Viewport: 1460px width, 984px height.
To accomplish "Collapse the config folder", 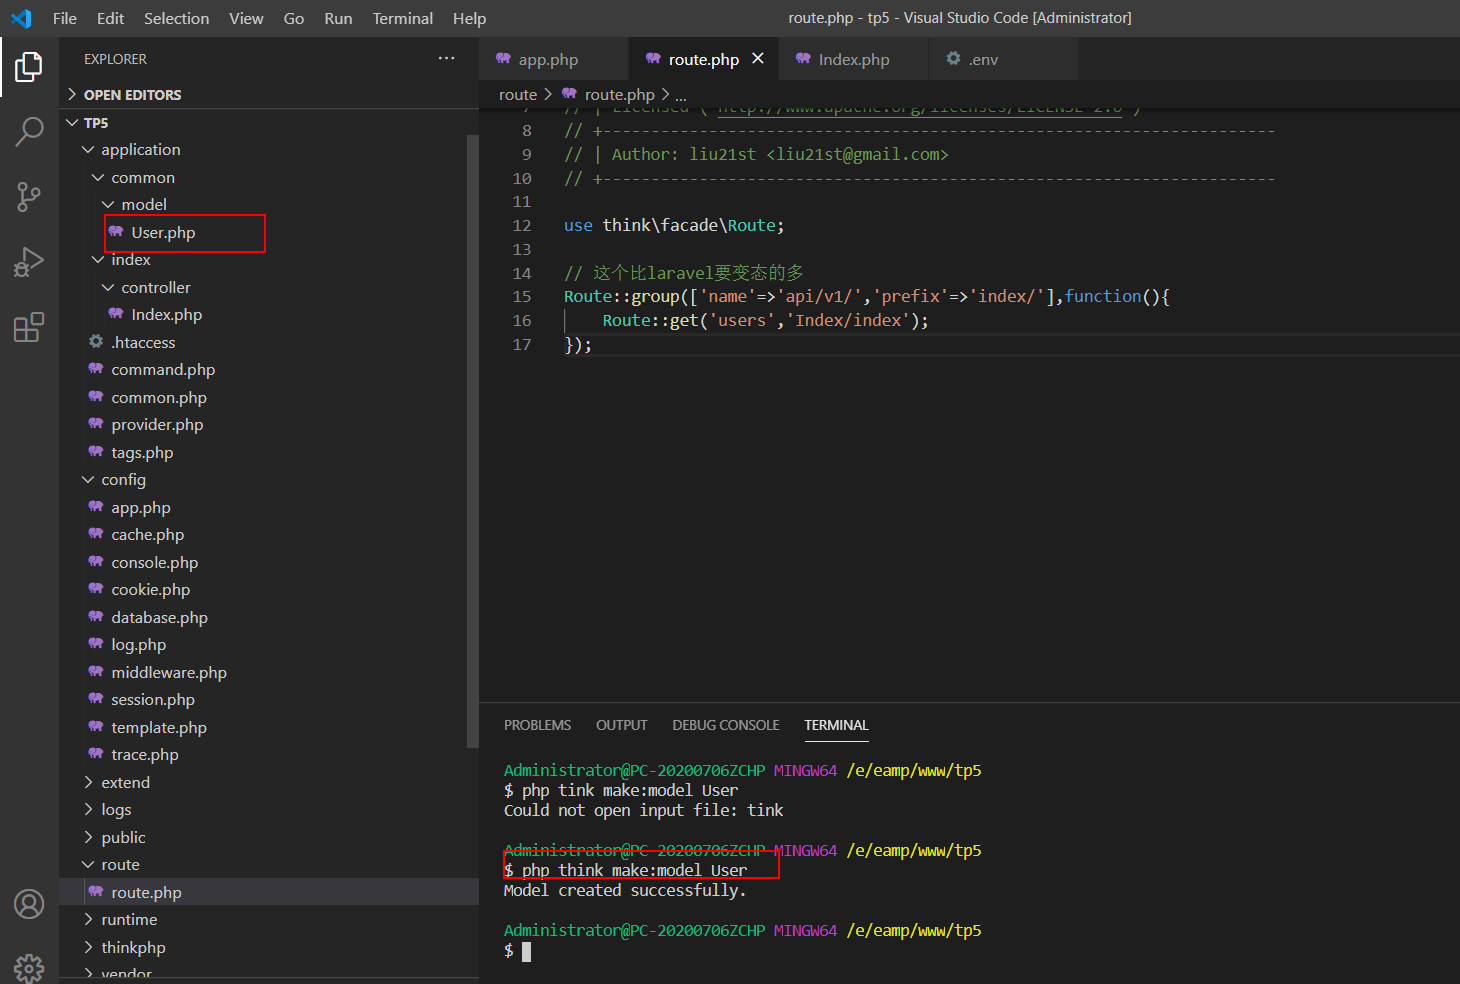I will point(123,480).
